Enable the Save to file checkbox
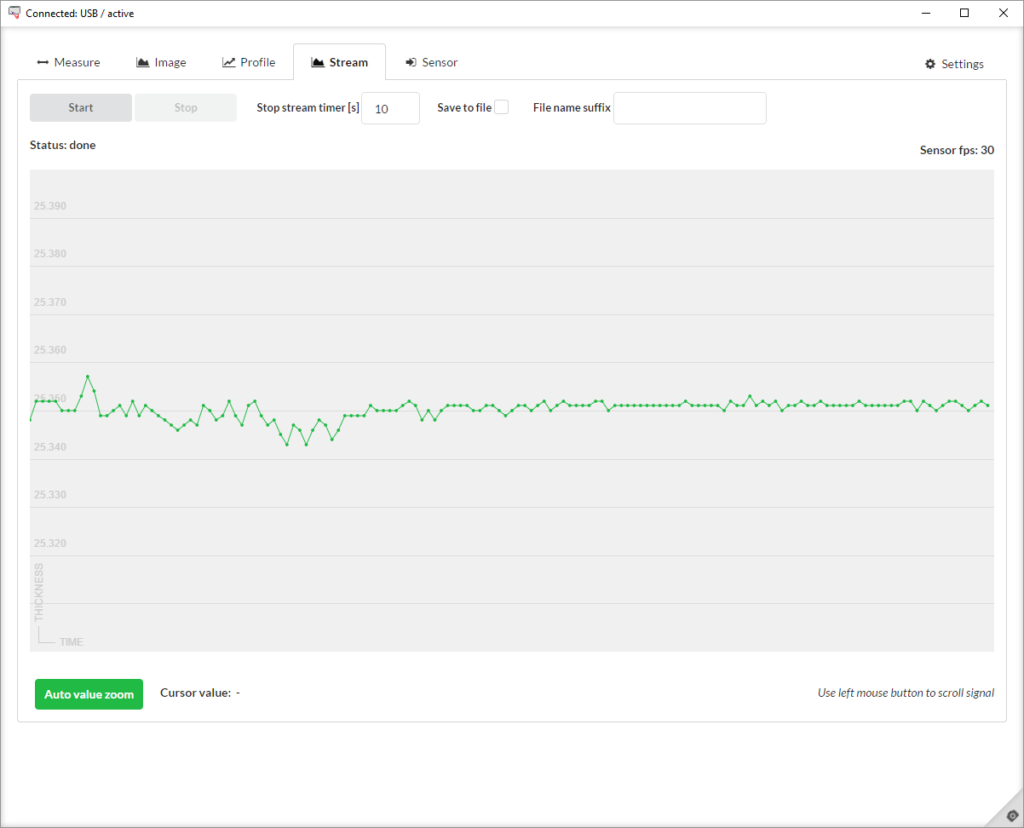1024x828 pixels. [502, 107]
